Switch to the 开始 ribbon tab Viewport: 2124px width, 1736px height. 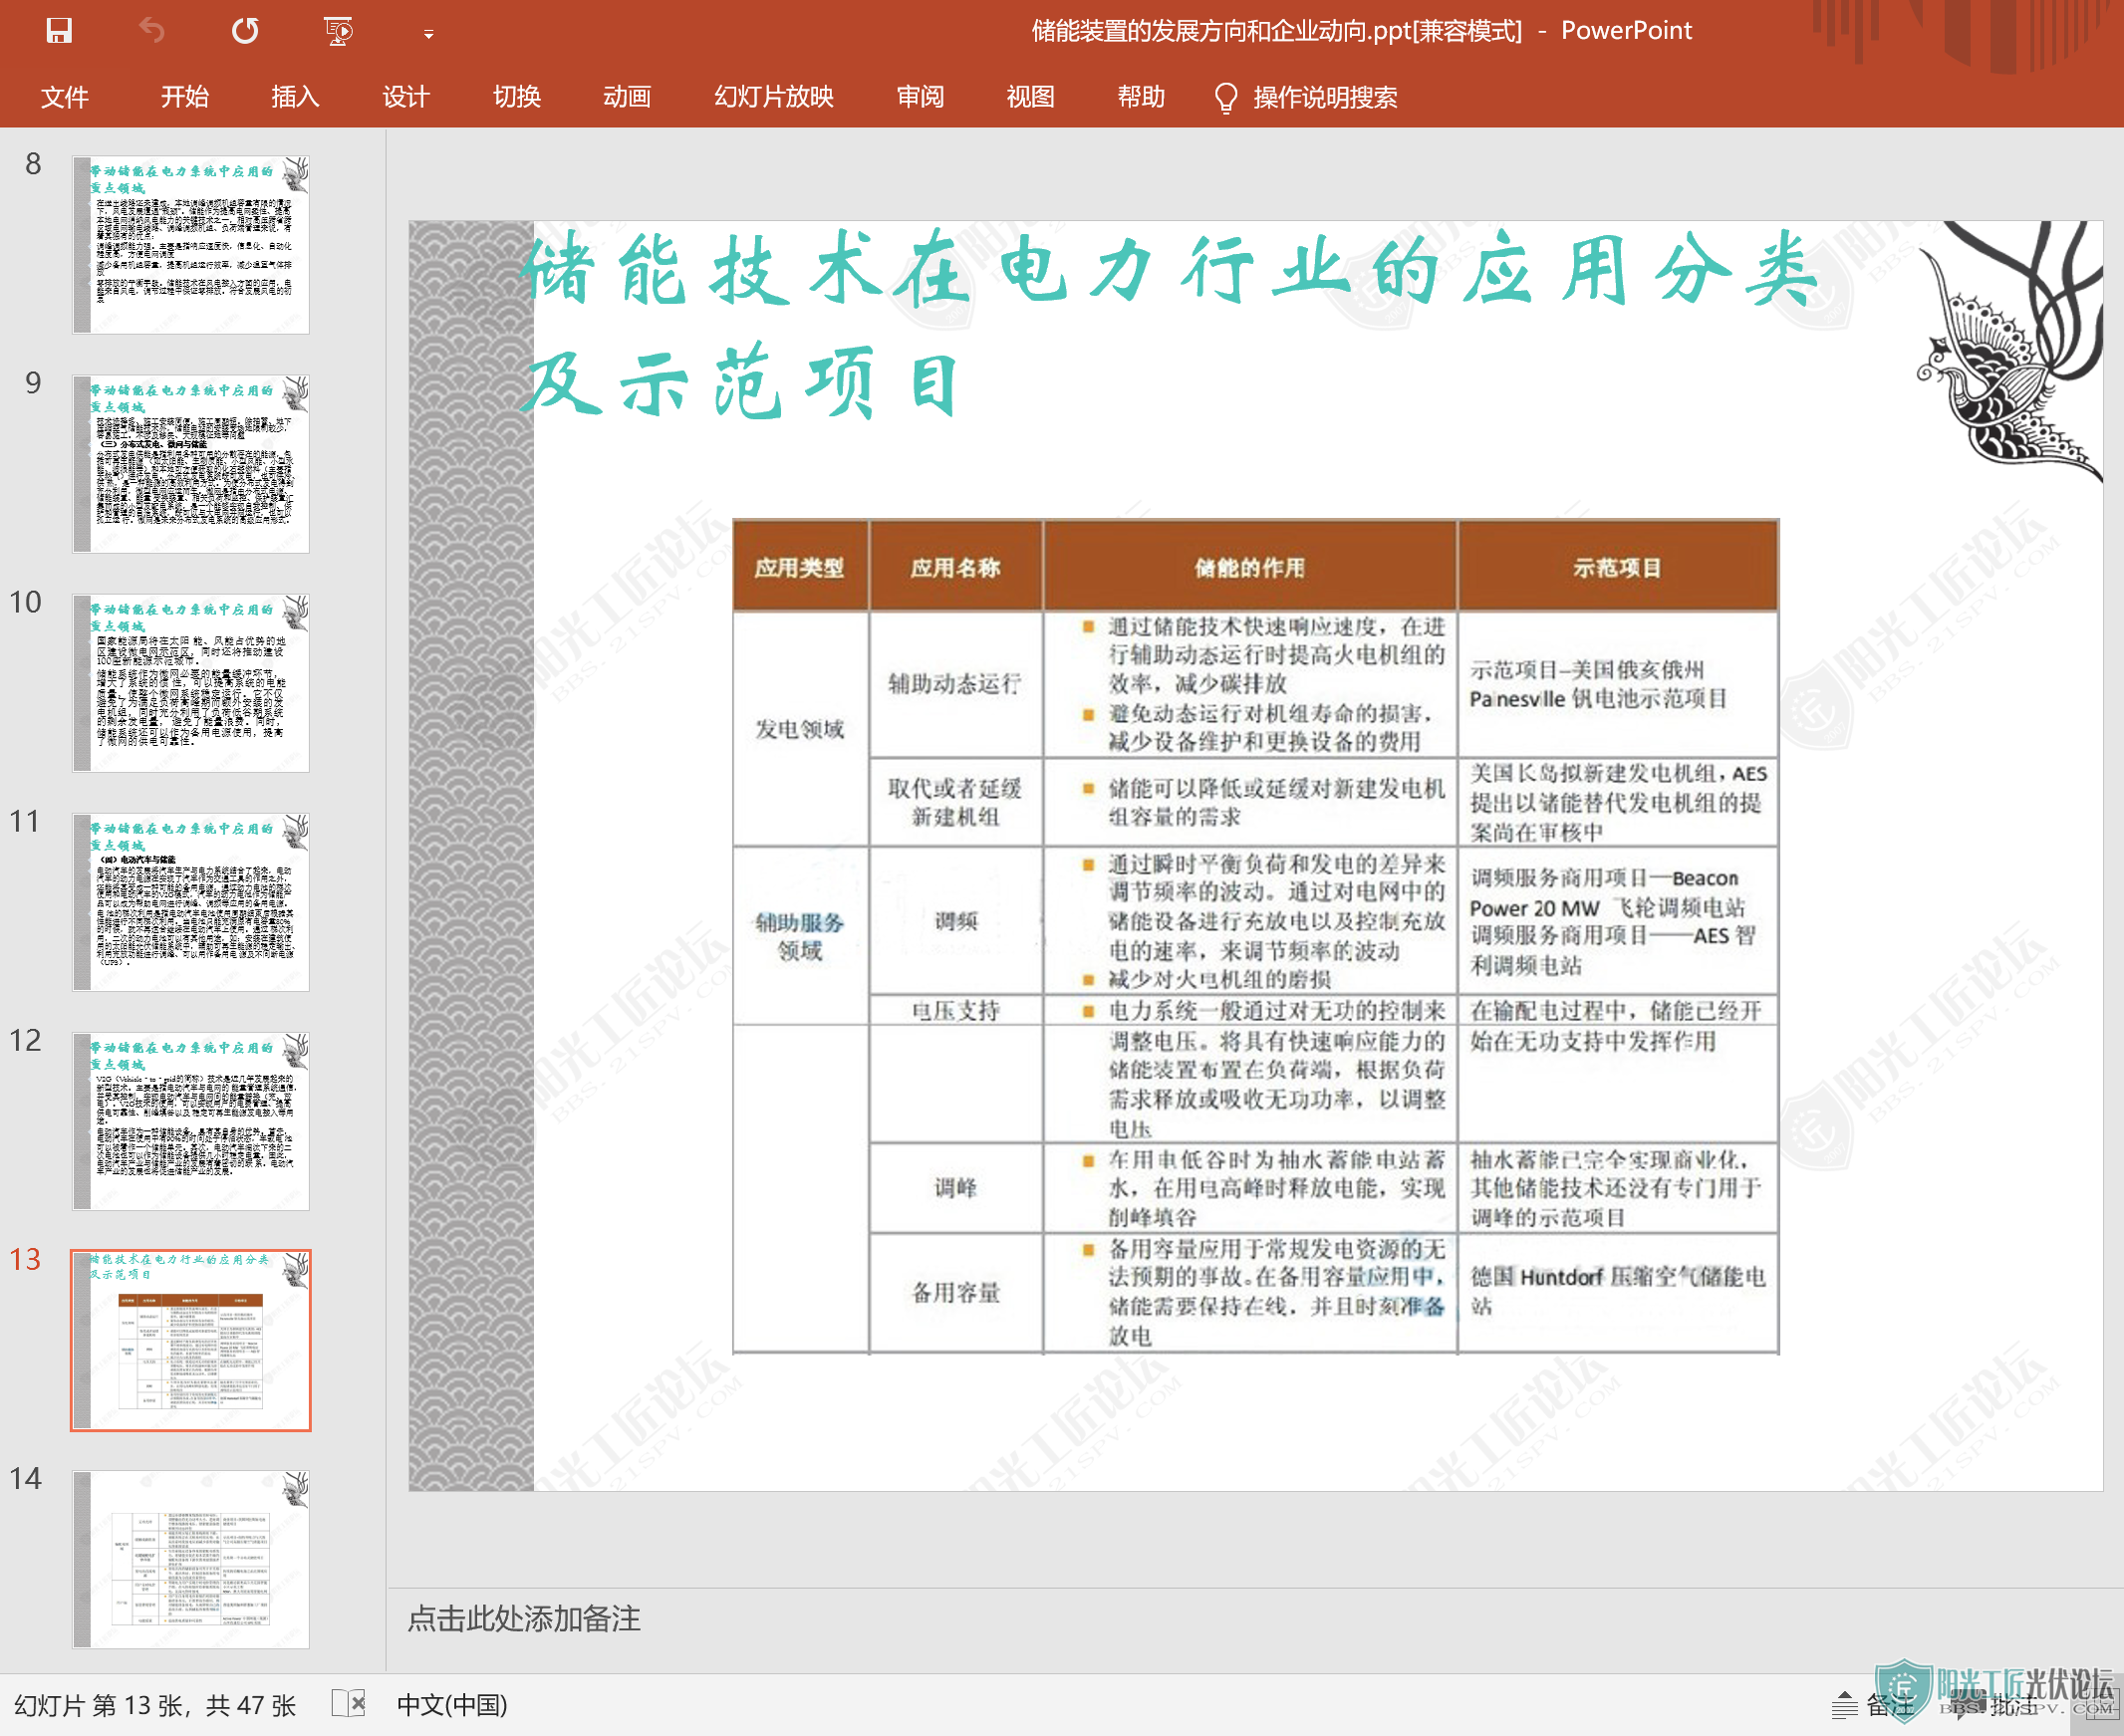click(185, 97)
